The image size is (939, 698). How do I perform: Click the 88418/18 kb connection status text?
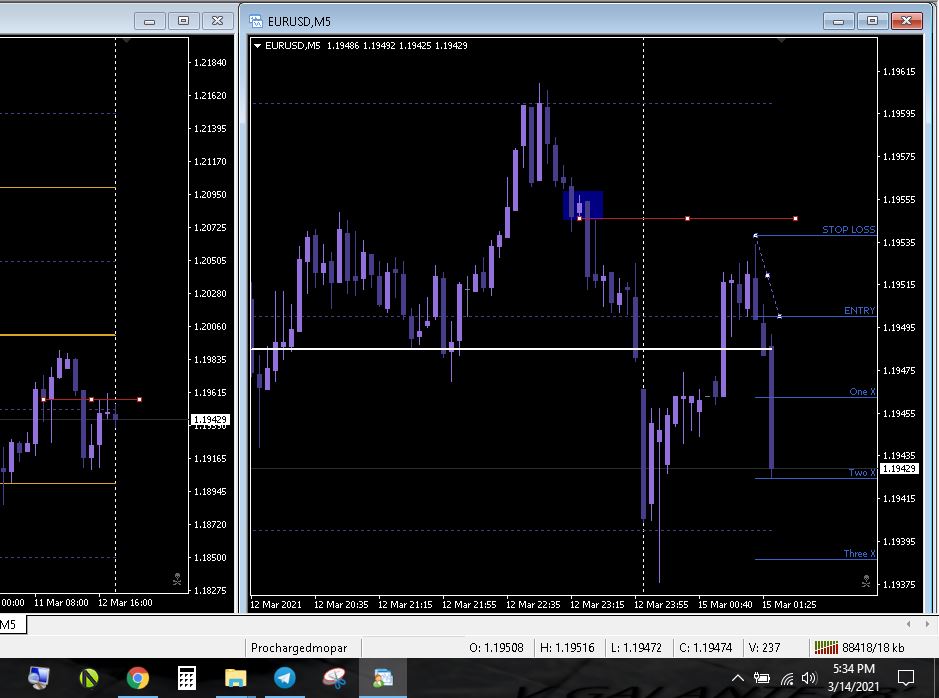873,648
